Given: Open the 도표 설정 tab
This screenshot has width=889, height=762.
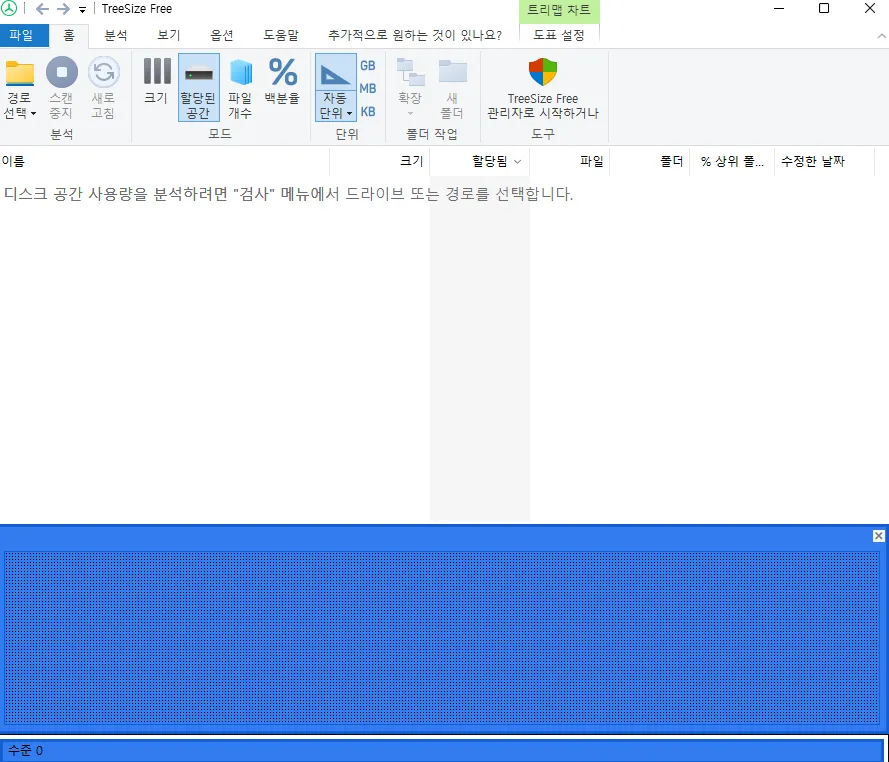Looking at the screenshot, I should point(559,35).
